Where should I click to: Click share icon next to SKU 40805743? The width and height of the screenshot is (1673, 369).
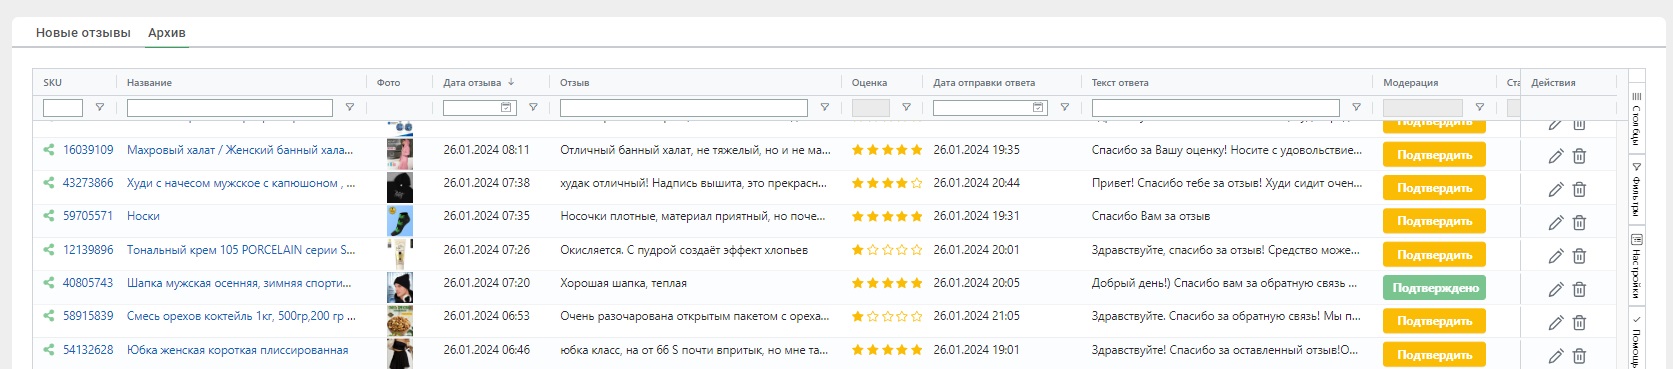point(48,283)
